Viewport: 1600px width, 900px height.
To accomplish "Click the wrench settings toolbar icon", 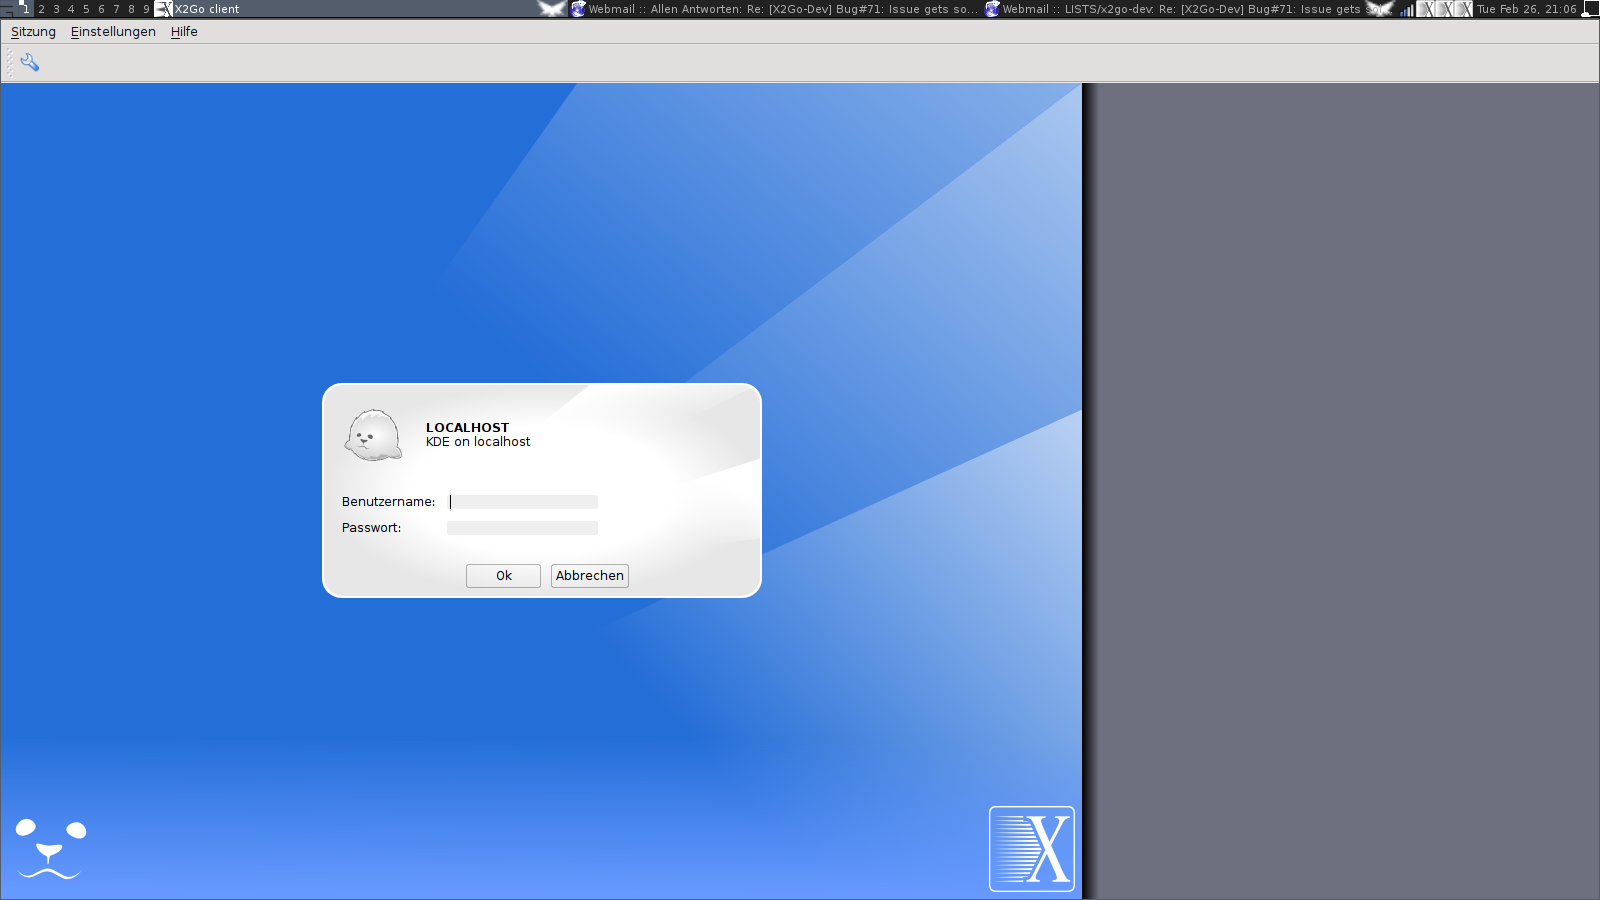I will pyautogui.click(x=30, y=63).
